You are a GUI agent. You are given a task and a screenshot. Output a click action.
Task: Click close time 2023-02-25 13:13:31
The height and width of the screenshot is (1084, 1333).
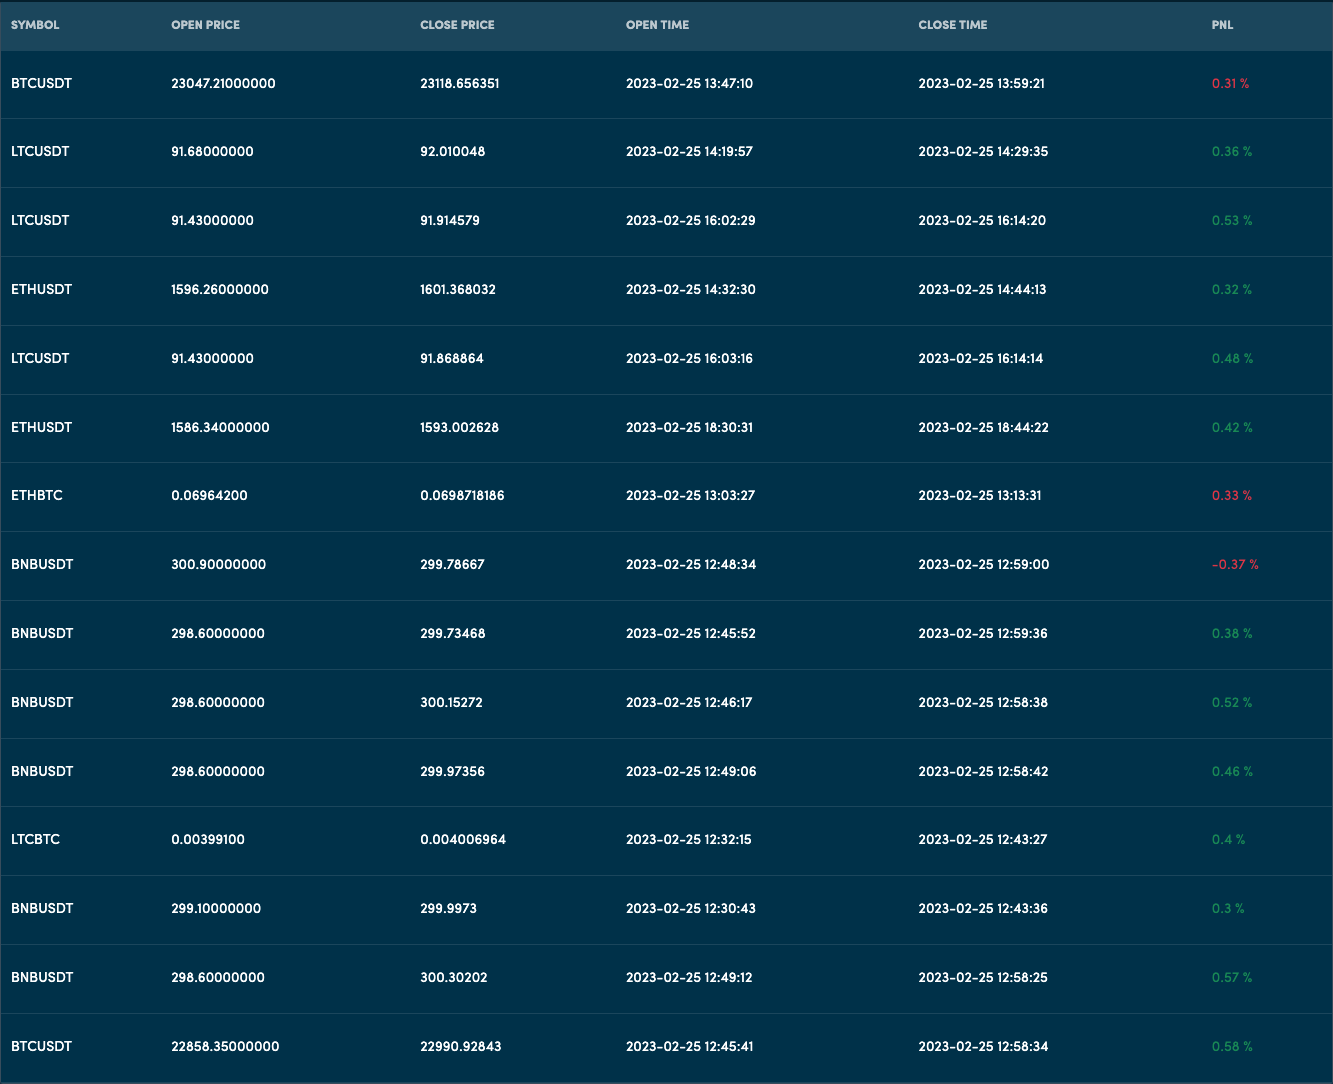[x=980, y=495]
